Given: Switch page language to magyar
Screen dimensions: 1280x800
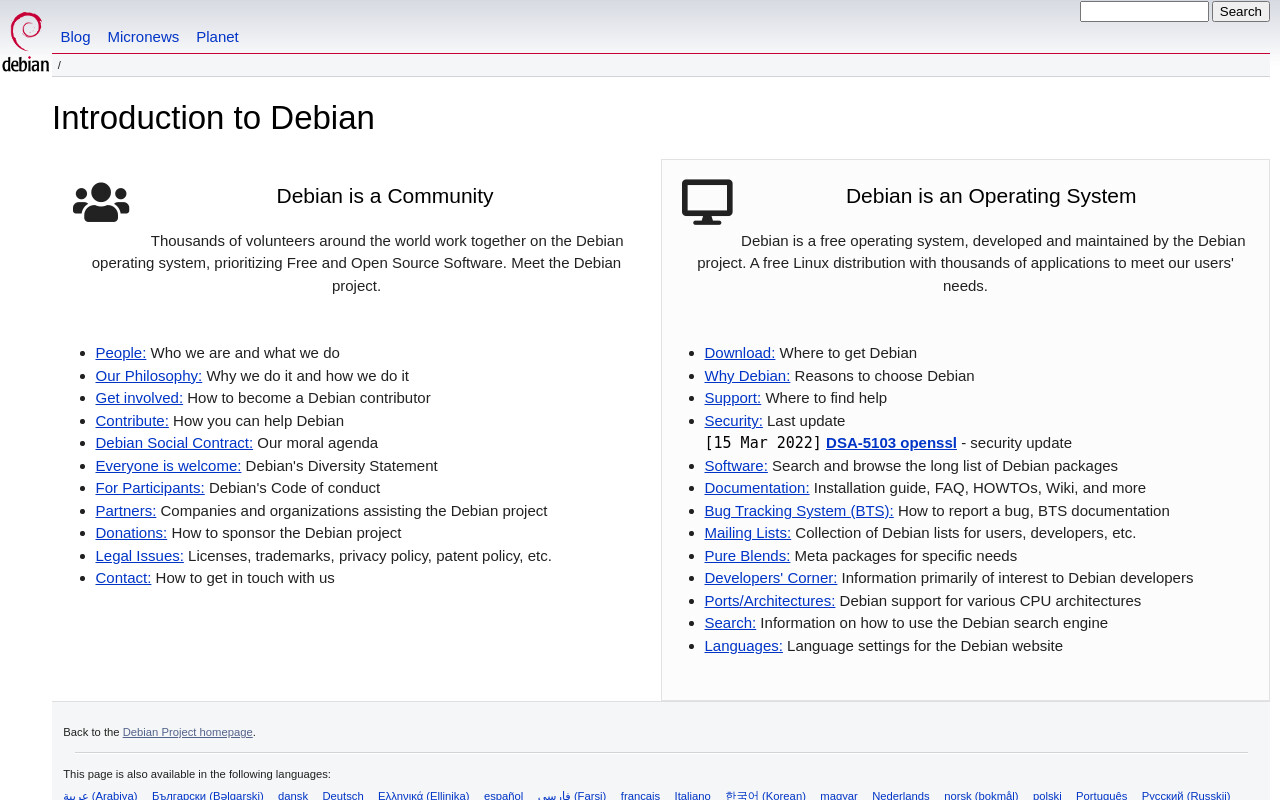Looking at the screenshot, I should click(x=839, y=795).
